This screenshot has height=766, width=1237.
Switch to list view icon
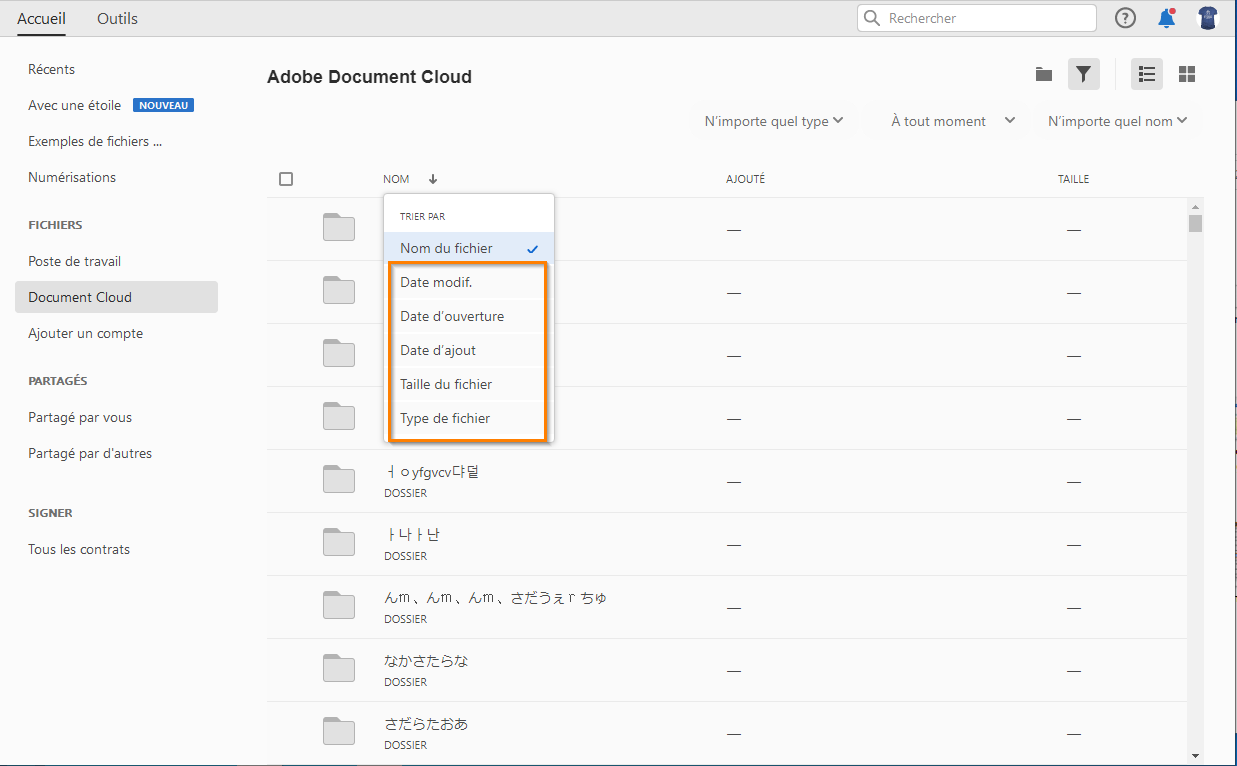click(x=1146, y=74)
